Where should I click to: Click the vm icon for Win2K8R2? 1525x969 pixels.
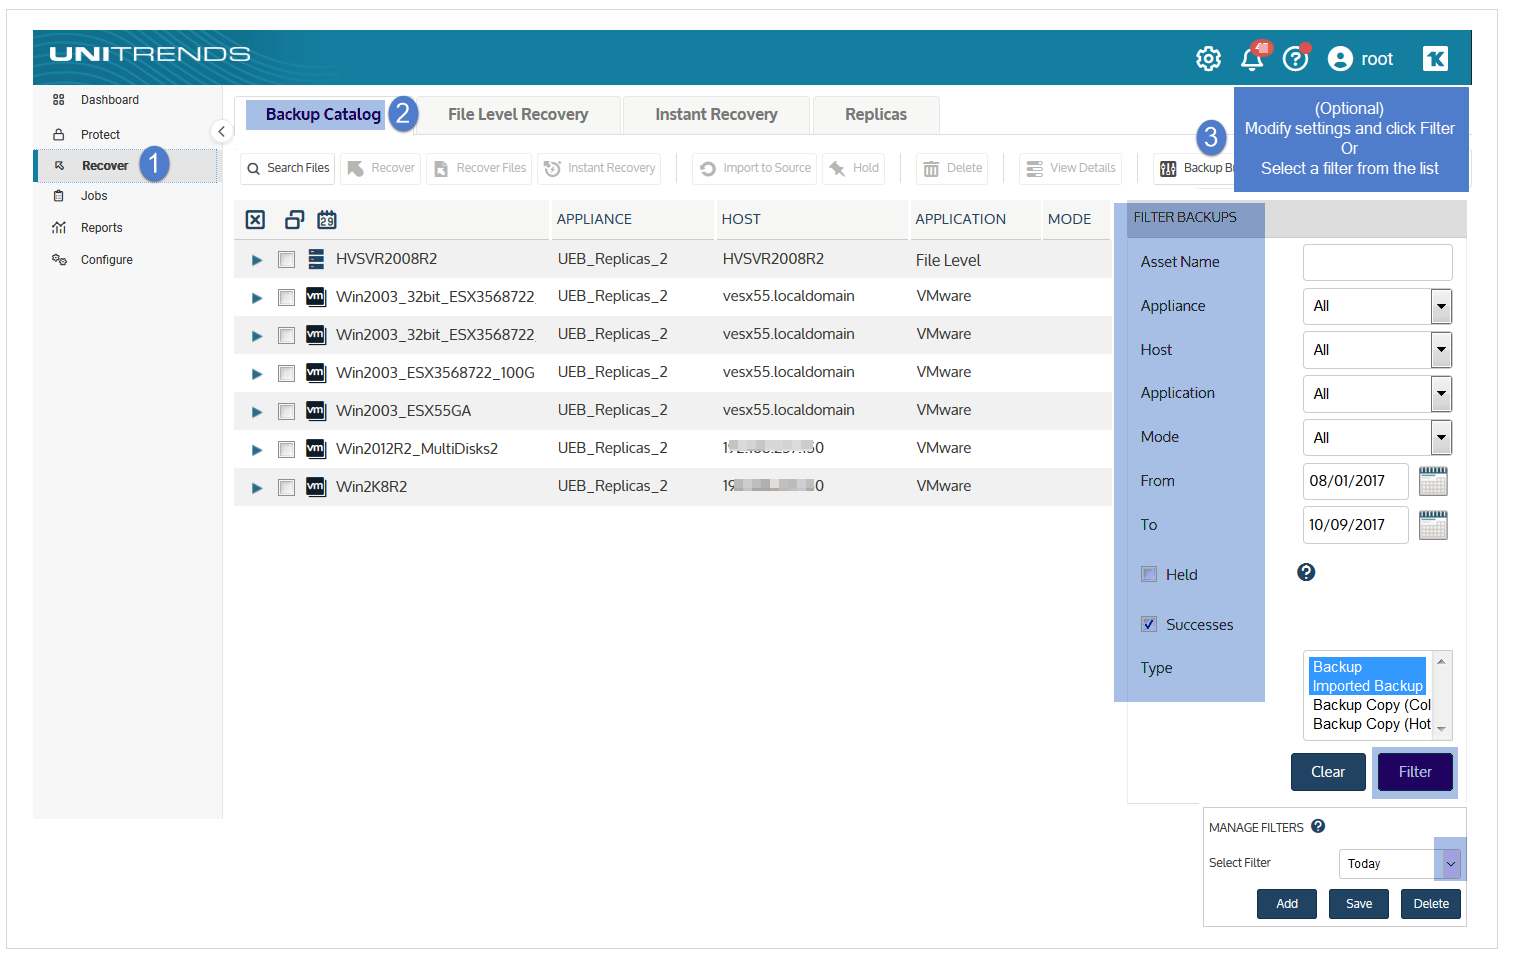[316, 487]
